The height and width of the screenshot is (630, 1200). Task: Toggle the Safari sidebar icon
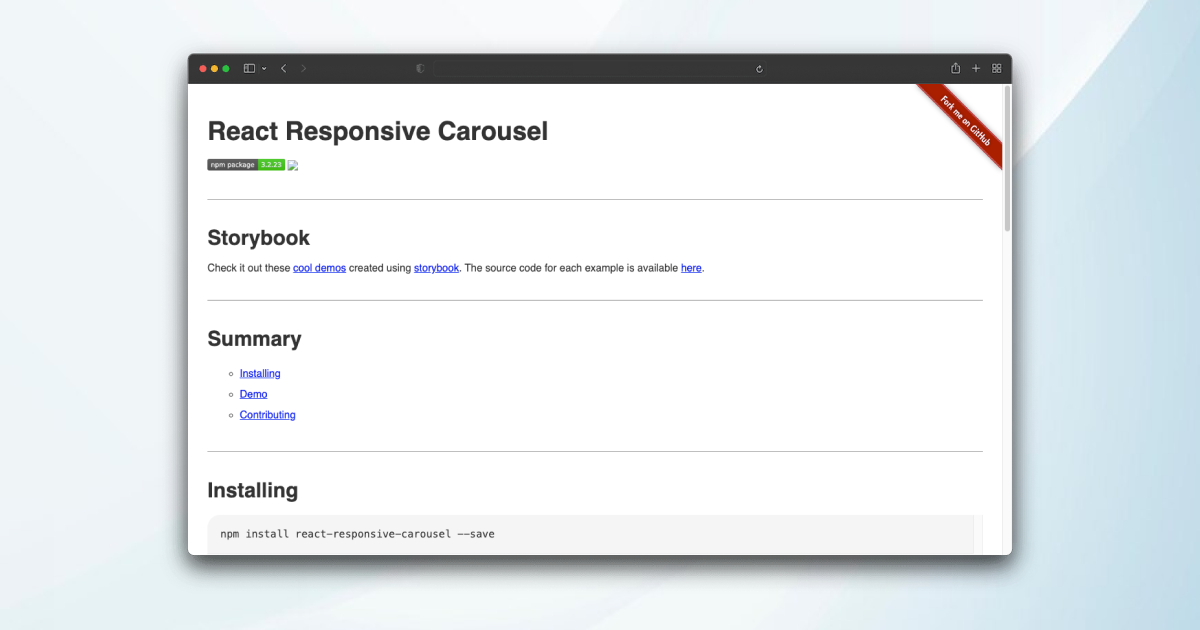[x=249, y=68]
